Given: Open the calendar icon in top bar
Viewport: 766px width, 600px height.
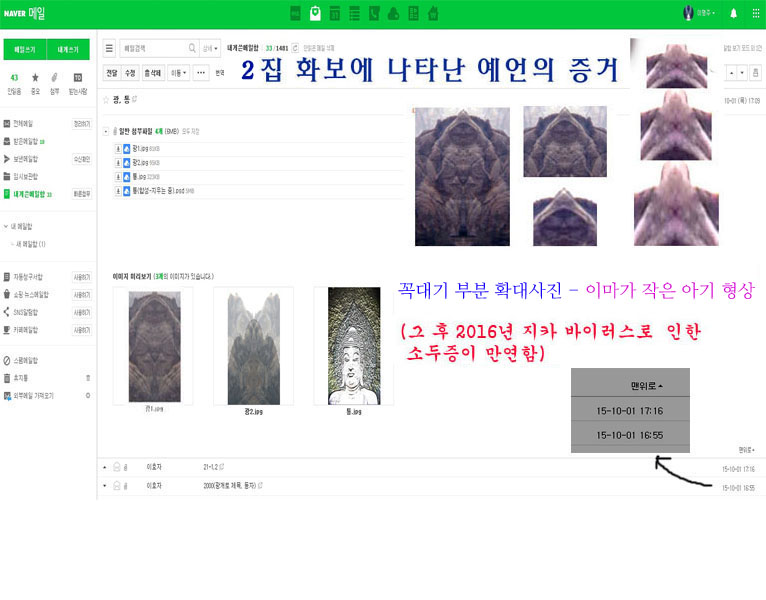Looking at the screenshot, I should coord(335,14).
